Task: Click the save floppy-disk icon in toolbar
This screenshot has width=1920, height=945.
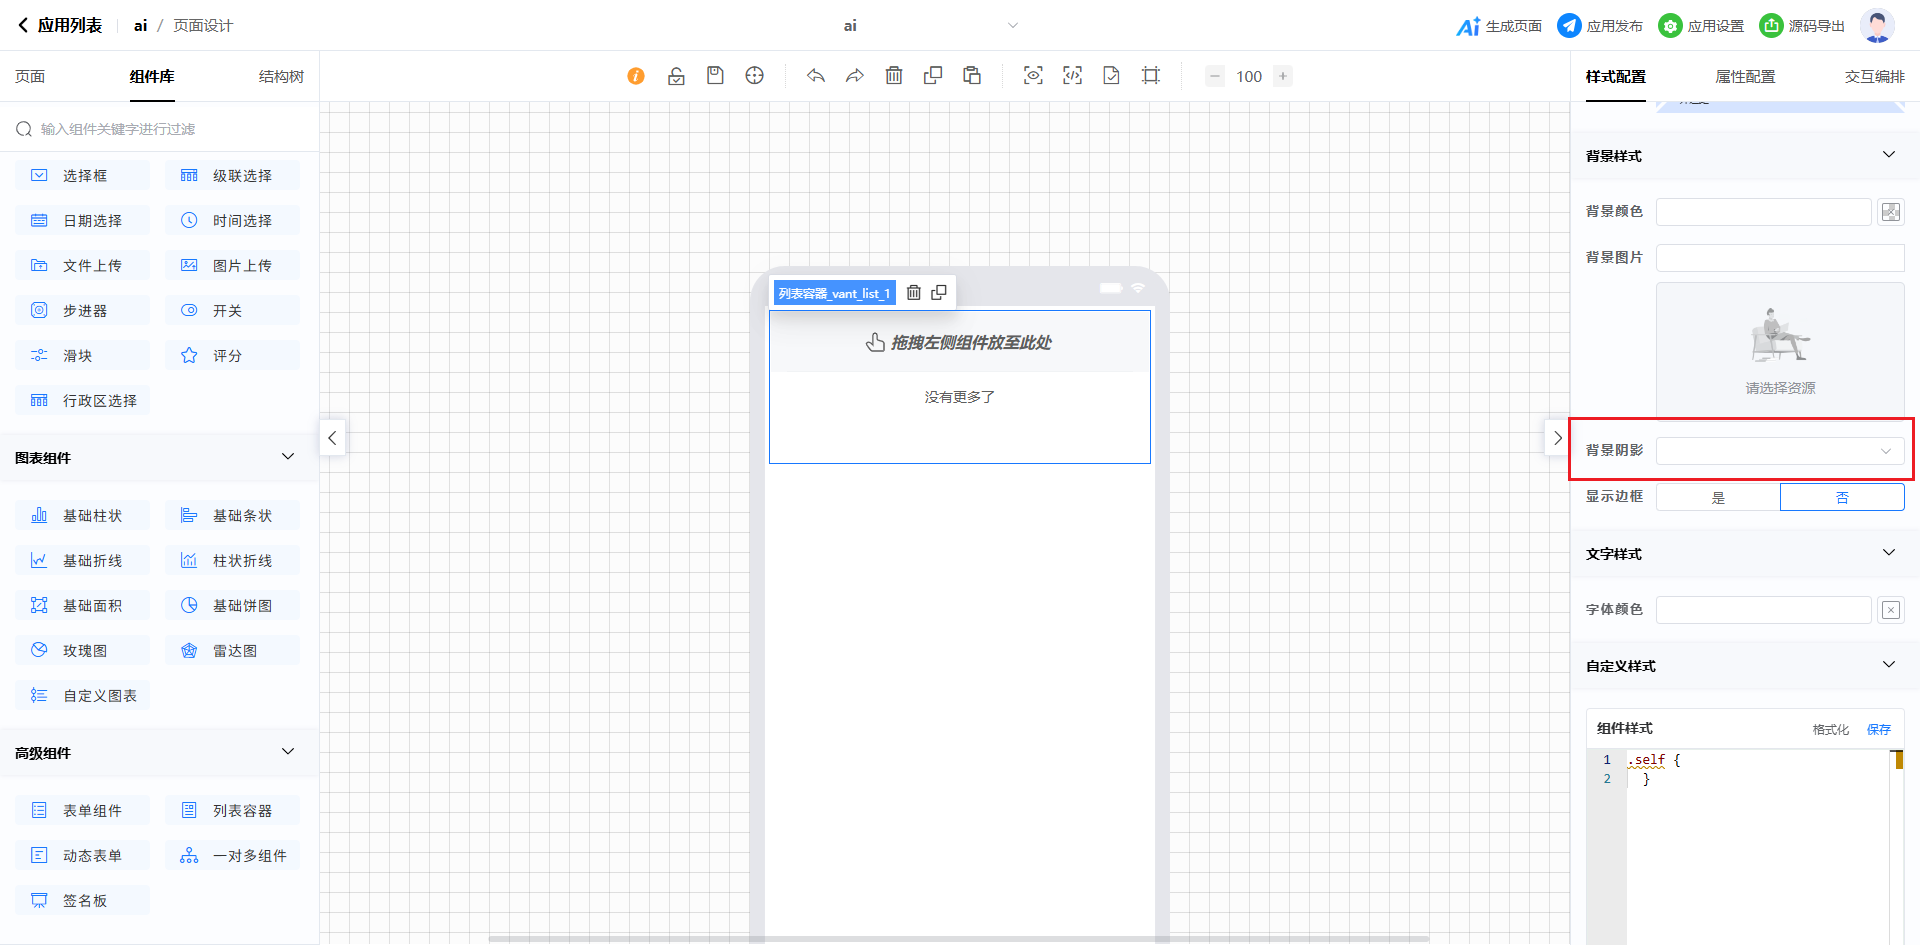Action: [x=715, y=76]
